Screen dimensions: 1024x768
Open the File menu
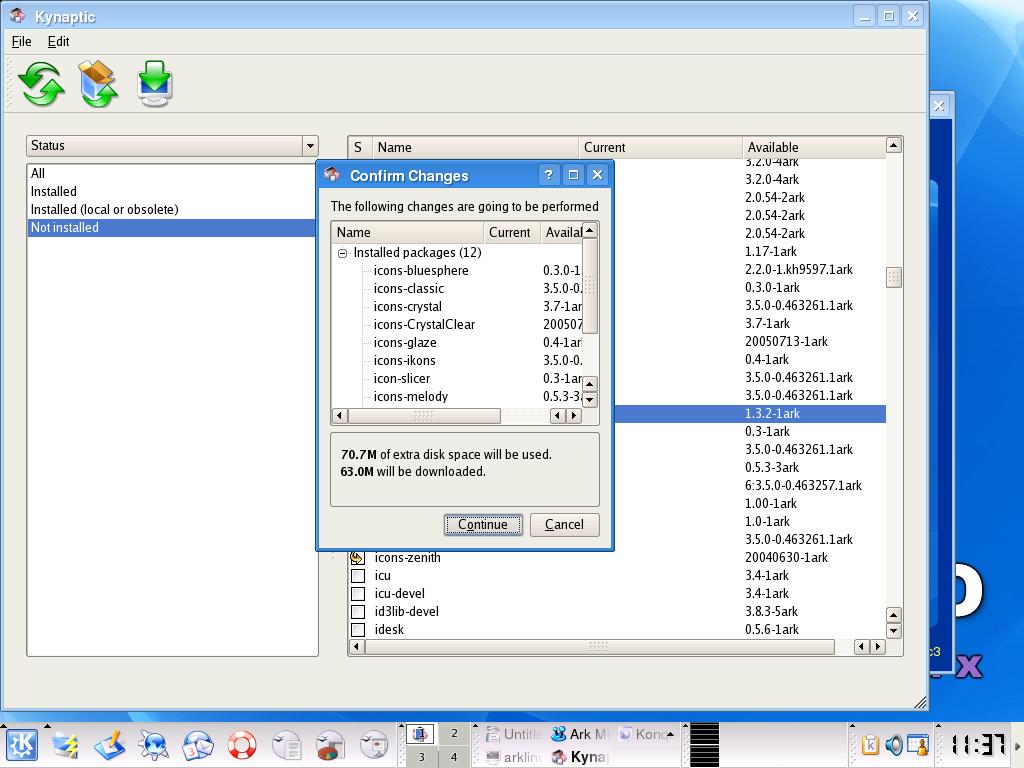pos(22,41)
